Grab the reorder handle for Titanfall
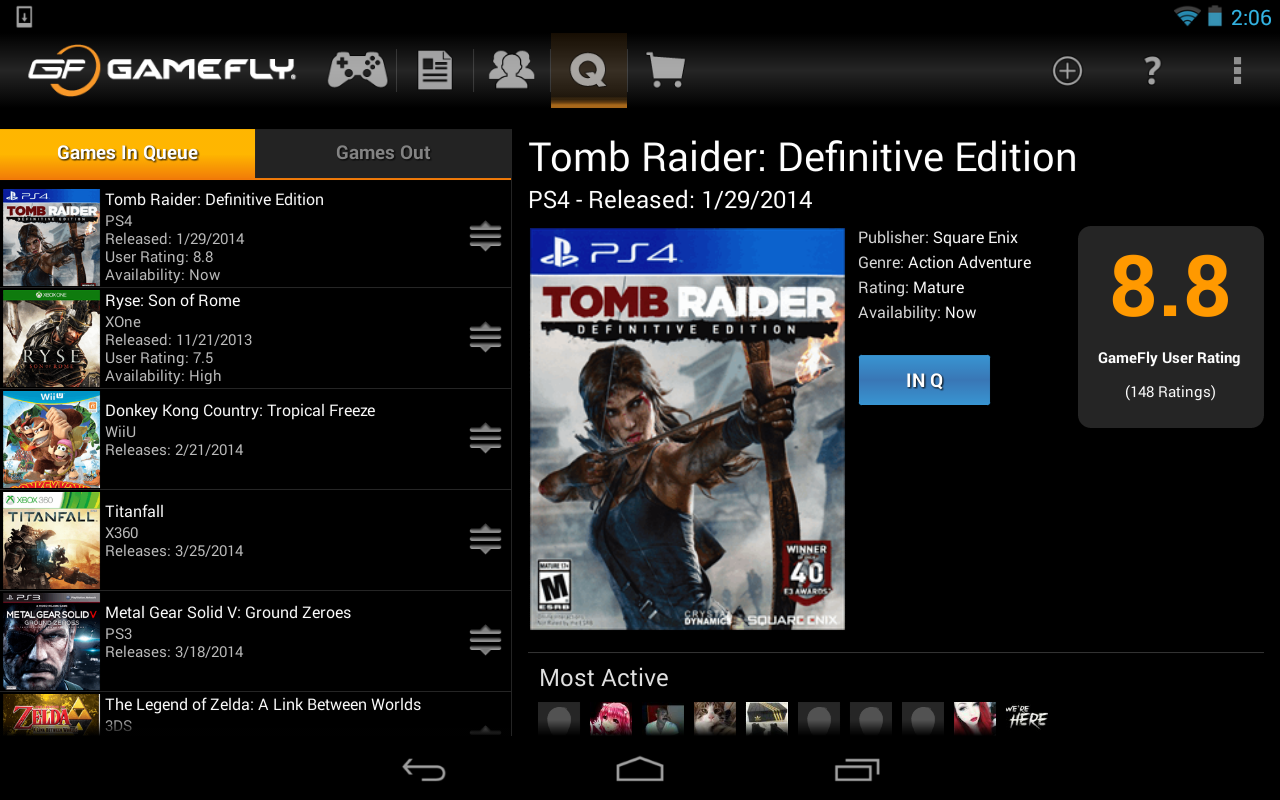The height and width of the screenshot is (800, 1280). tap(485, 540)
